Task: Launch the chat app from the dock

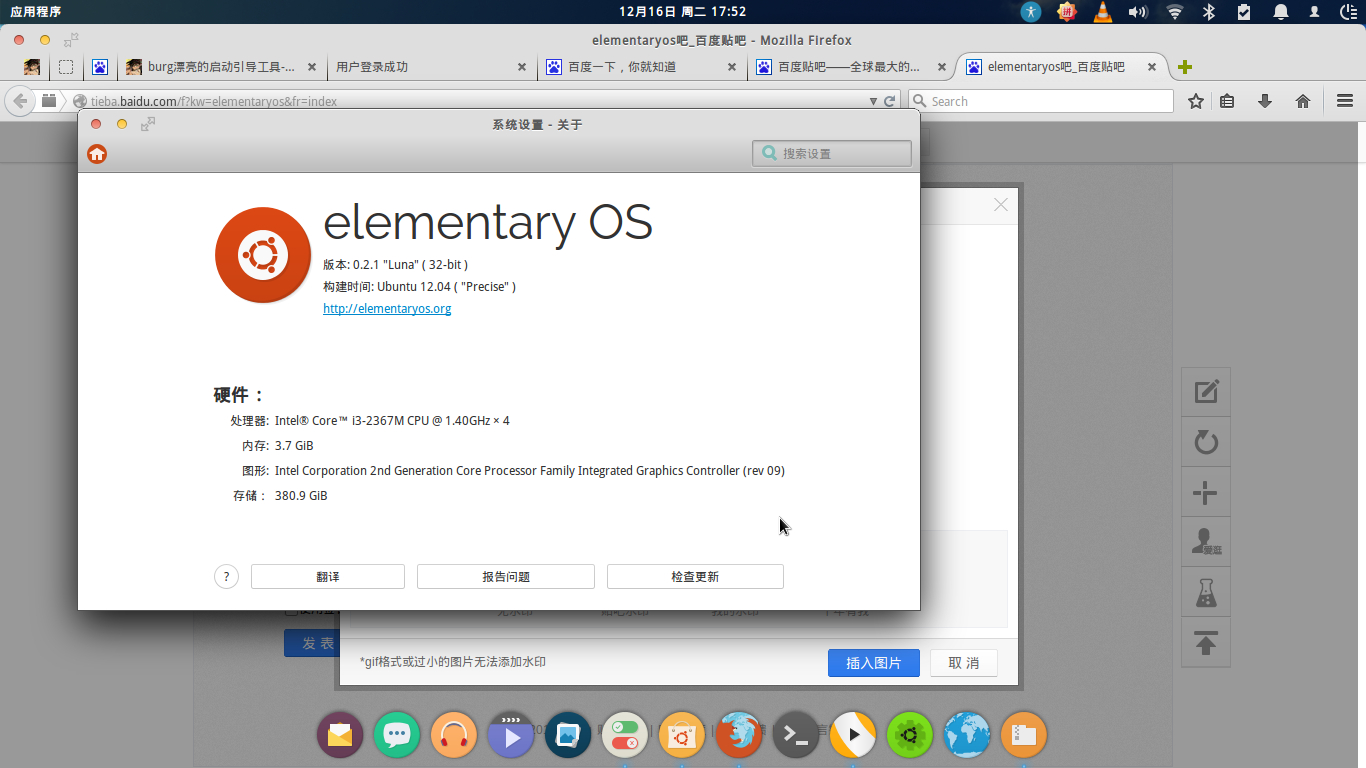Action: [x=397, y=737]
